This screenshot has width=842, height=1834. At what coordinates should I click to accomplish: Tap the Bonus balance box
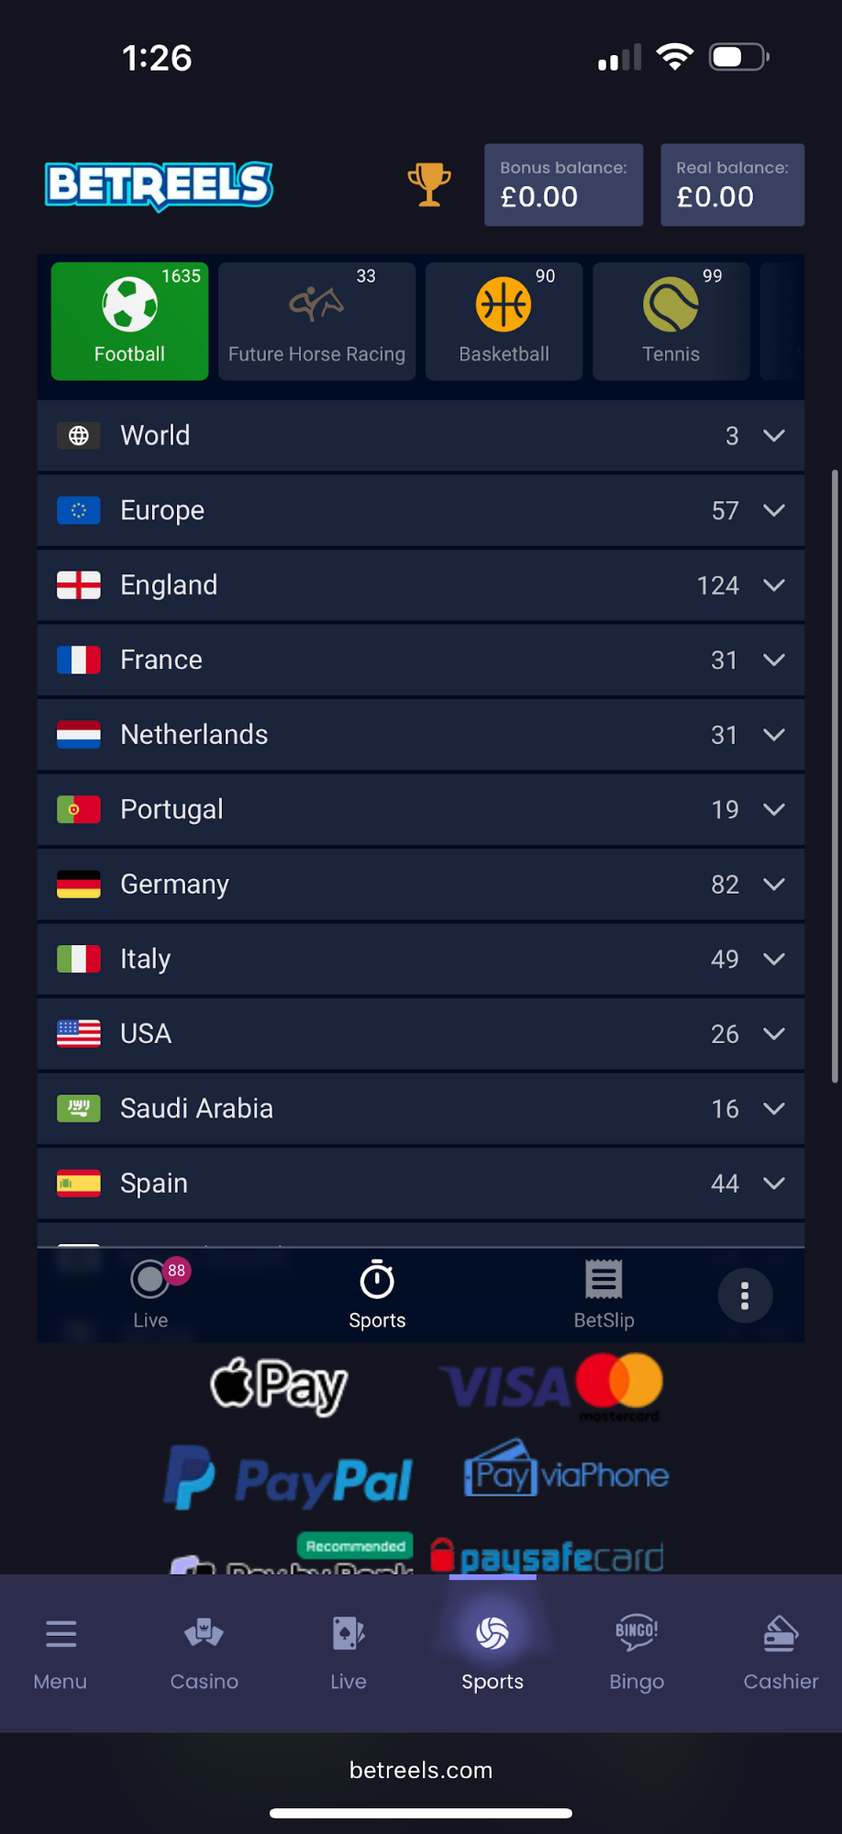coord(563,185)
